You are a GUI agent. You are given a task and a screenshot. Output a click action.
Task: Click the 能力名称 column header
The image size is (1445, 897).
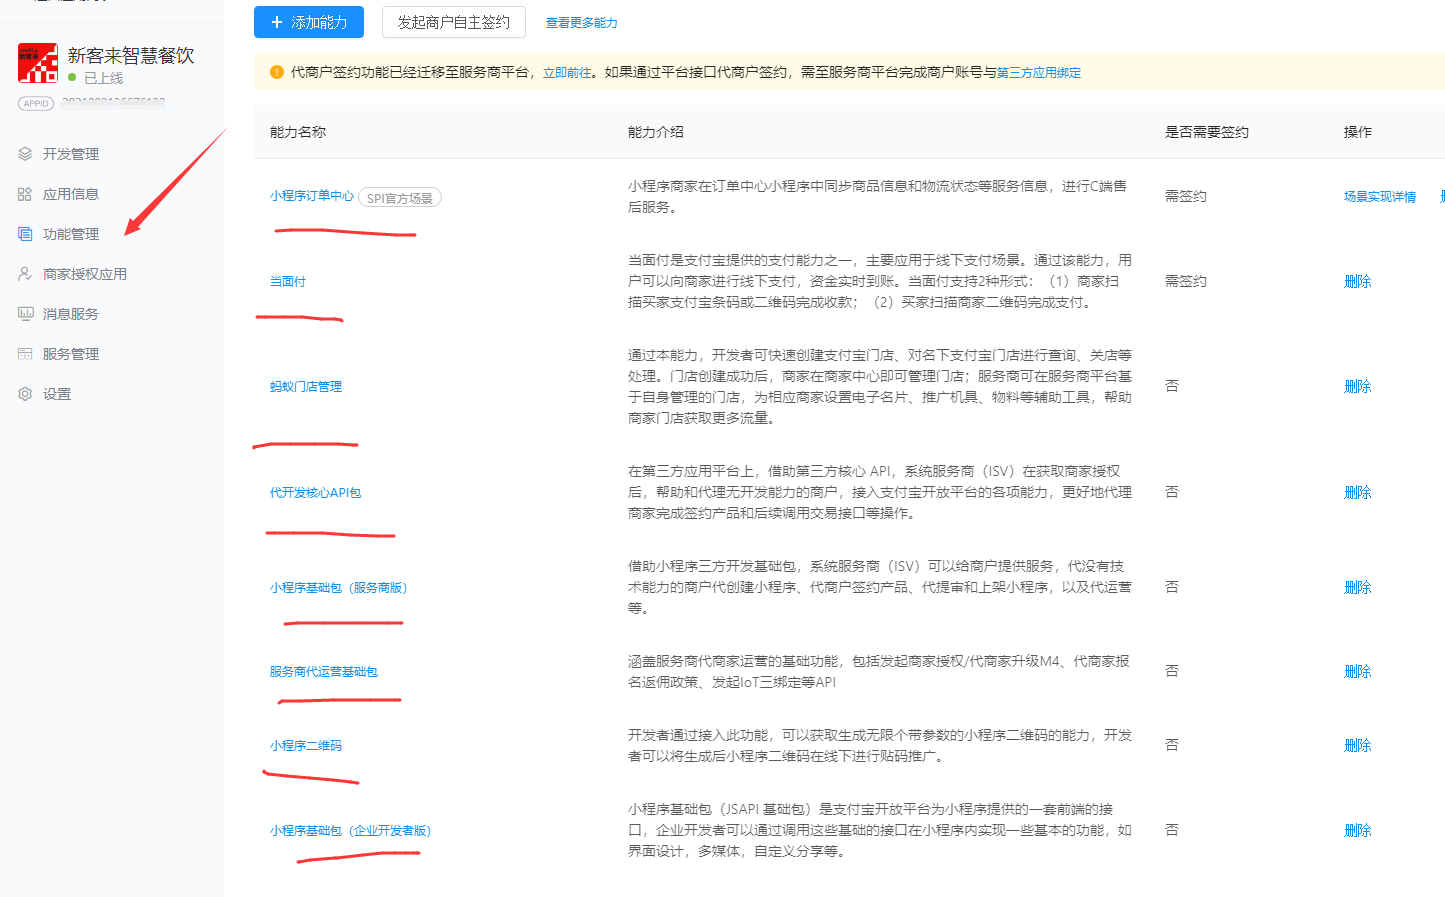tap(298, 132)
